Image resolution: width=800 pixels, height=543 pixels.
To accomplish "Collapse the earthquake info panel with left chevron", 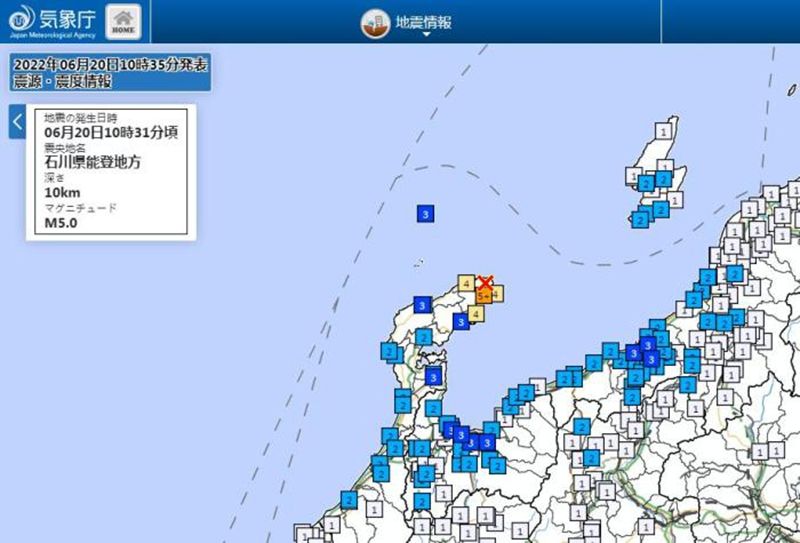I will click(17, 122).
